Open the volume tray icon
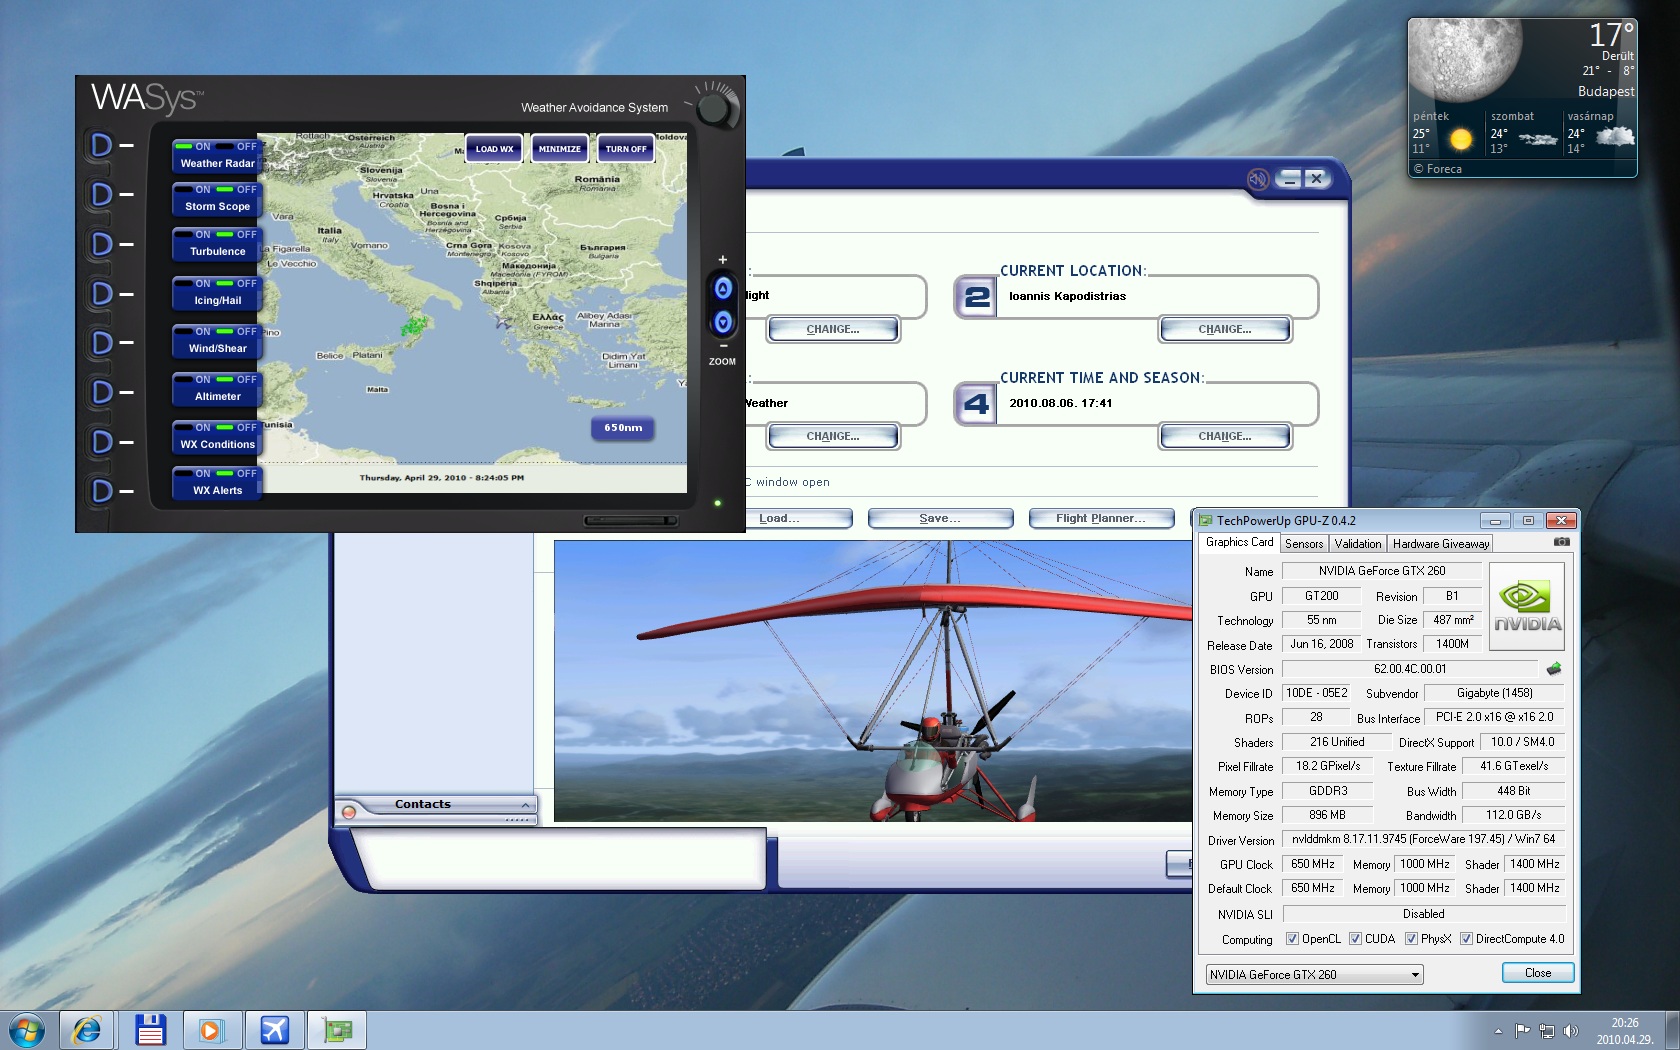This screenshot has width=1680, height=1050. click(x=1571, y=1031)
